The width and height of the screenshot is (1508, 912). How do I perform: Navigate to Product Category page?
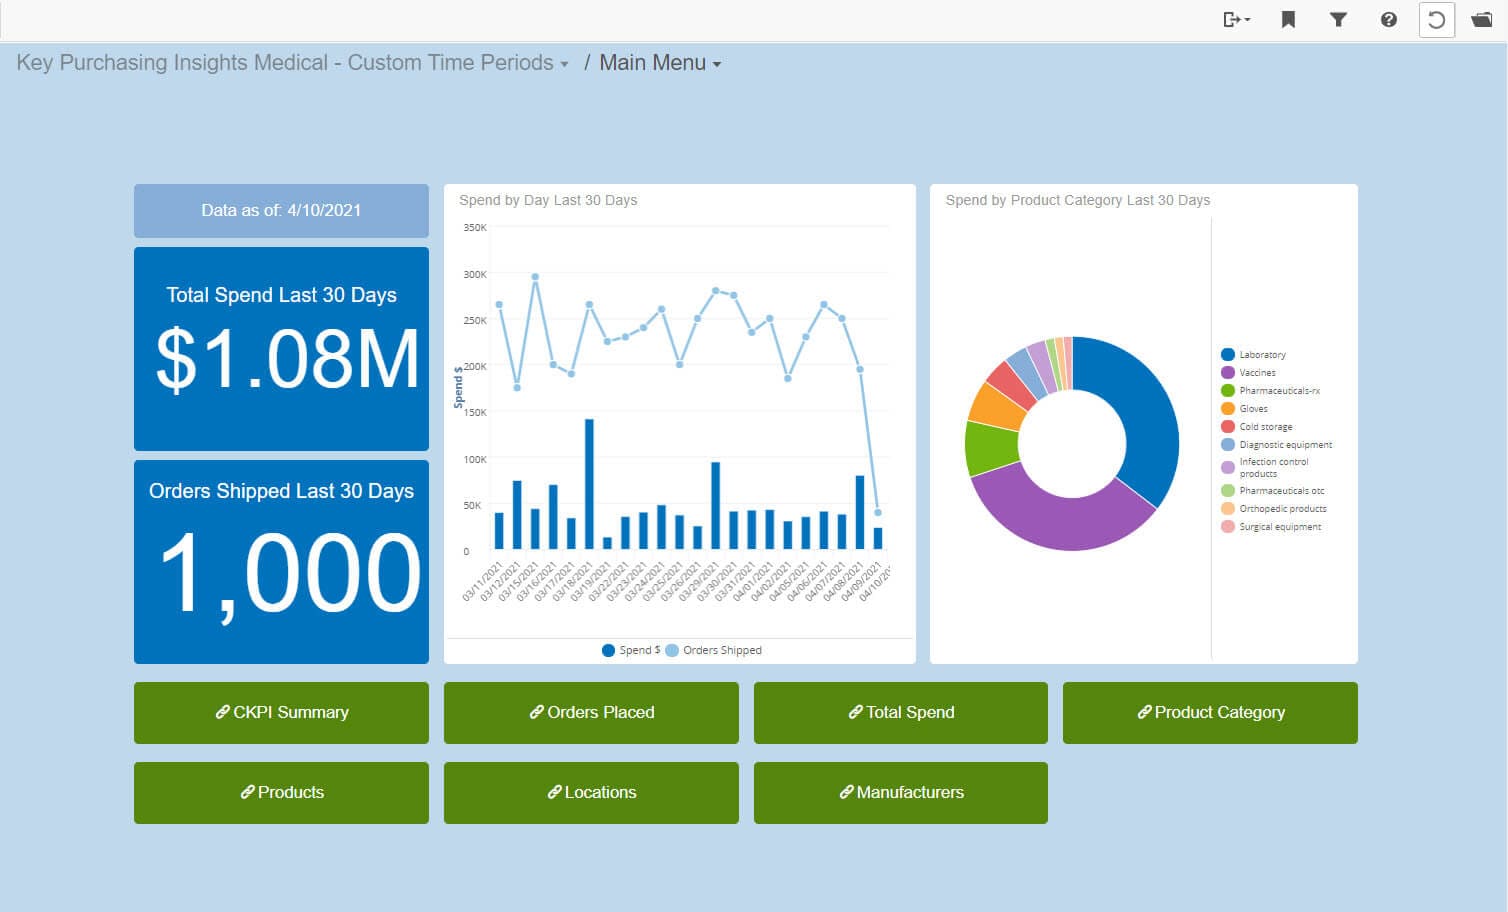tap(1210, 712)
